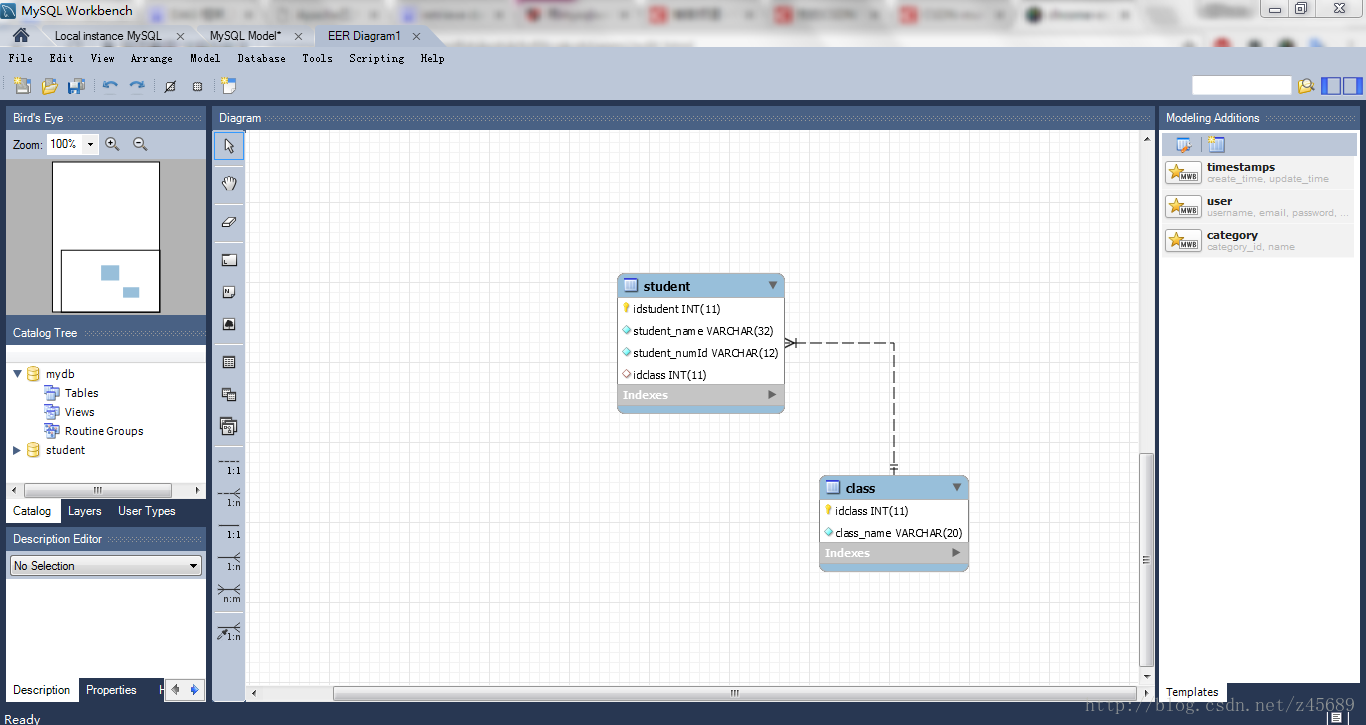Select the new table tool
The width and height of the screenshot is (1366, 725).
point(229,362)
